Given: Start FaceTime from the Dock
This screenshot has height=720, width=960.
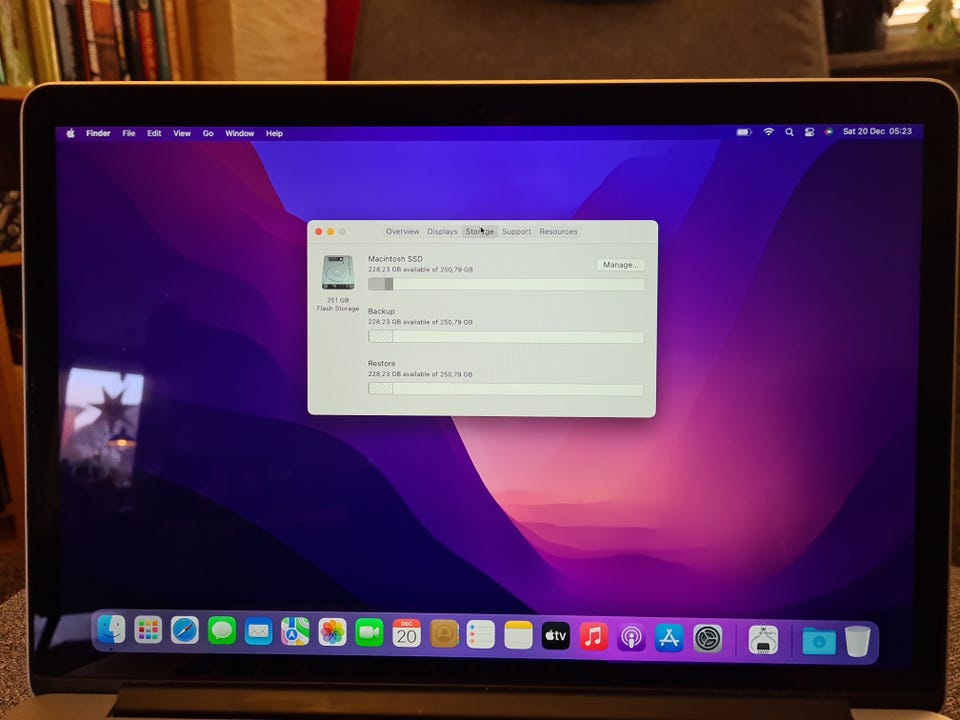Looking at the screenshot, I should coord(369,633).
